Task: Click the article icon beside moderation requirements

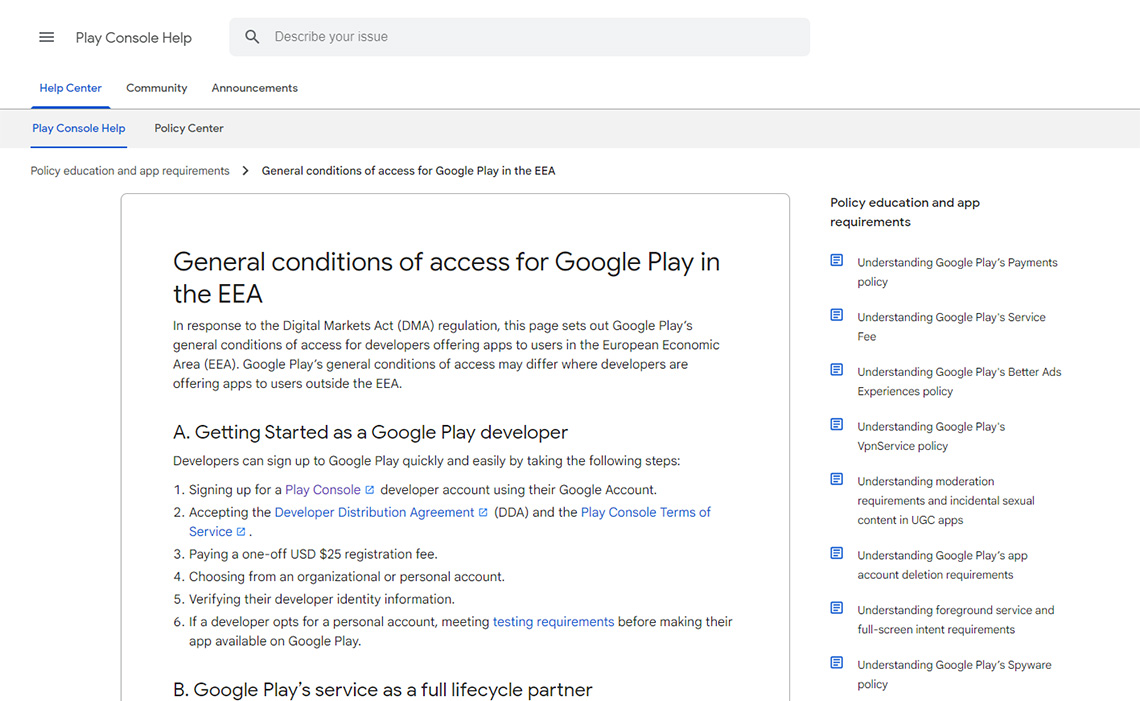Action: tap(837, 478)
